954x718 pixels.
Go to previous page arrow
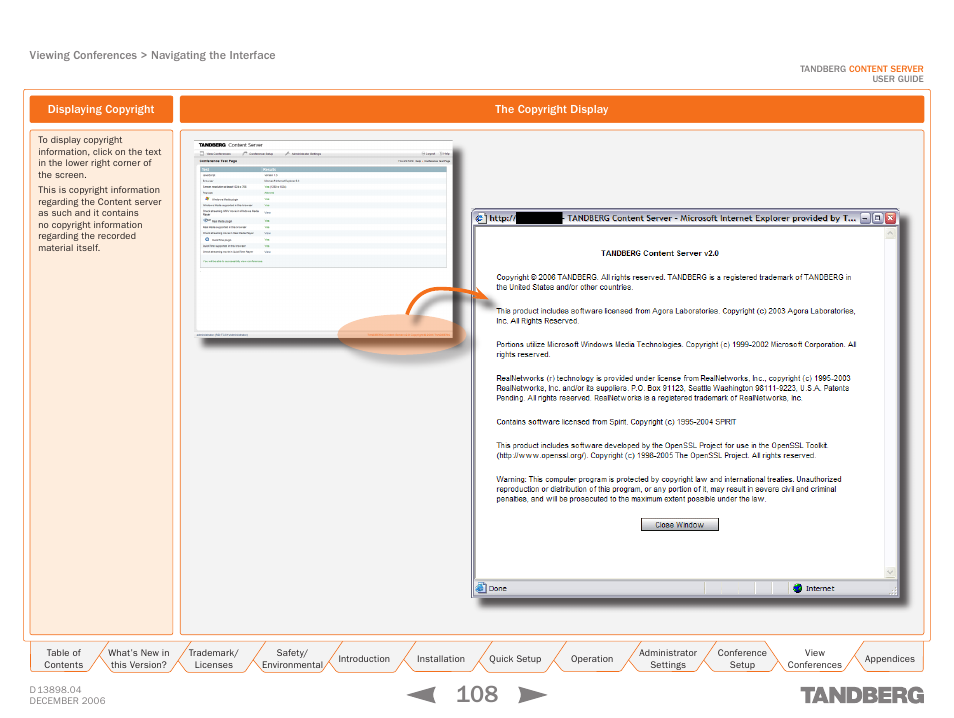click(x=422, y=694)
